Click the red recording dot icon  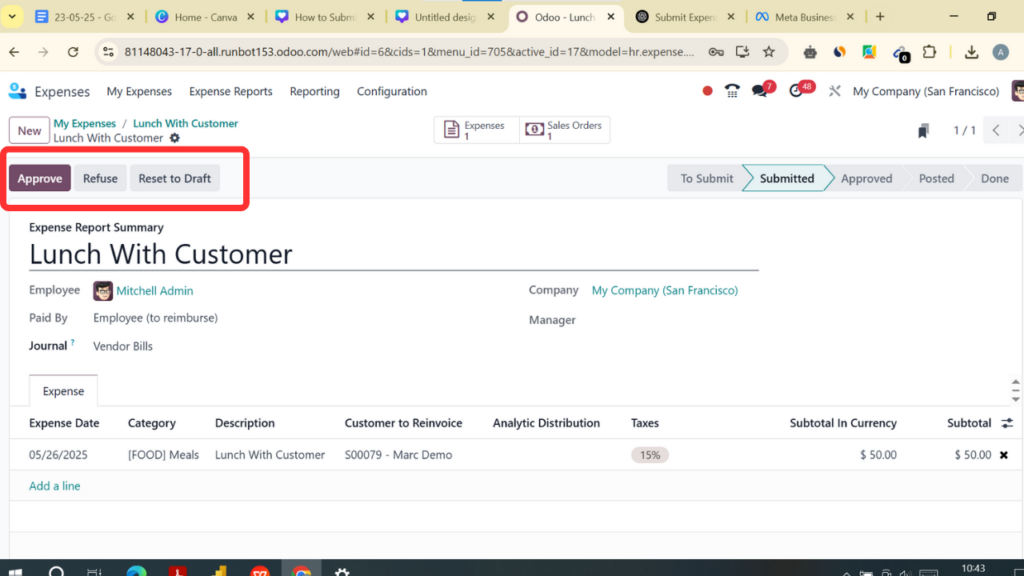pos(707,91)
